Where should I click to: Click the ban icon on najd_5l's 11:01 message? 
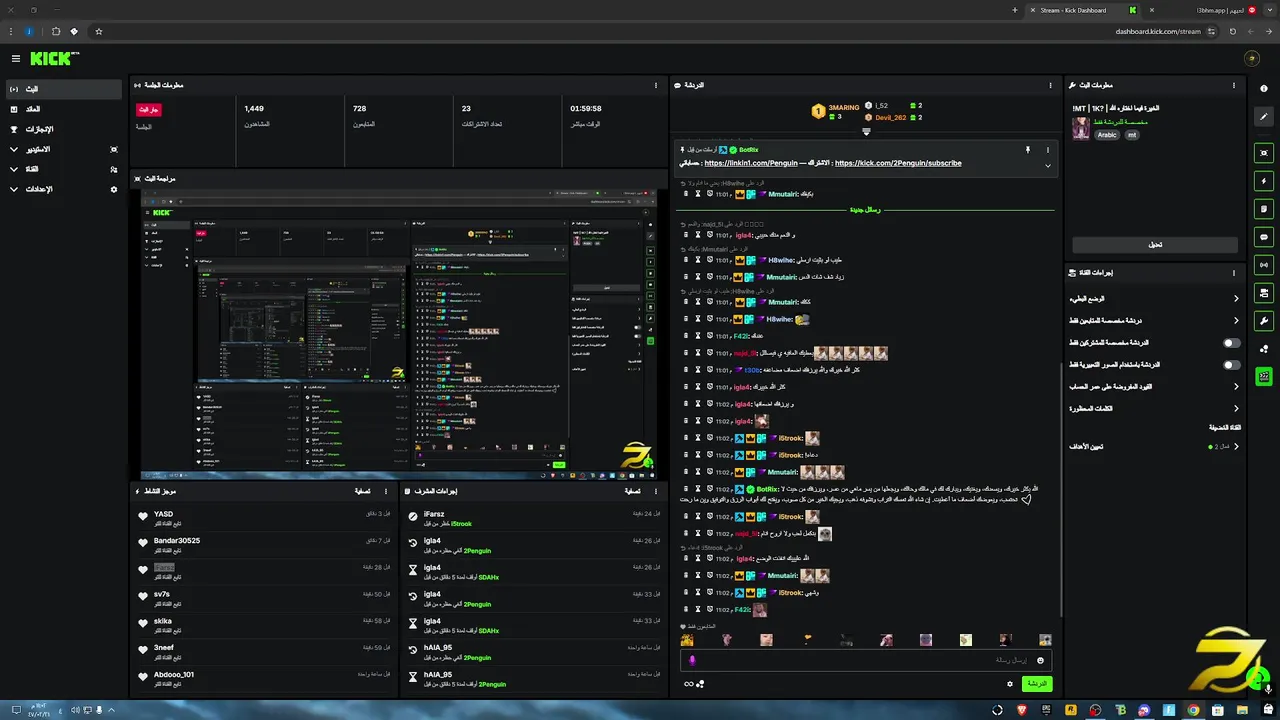tap(709, 353)
